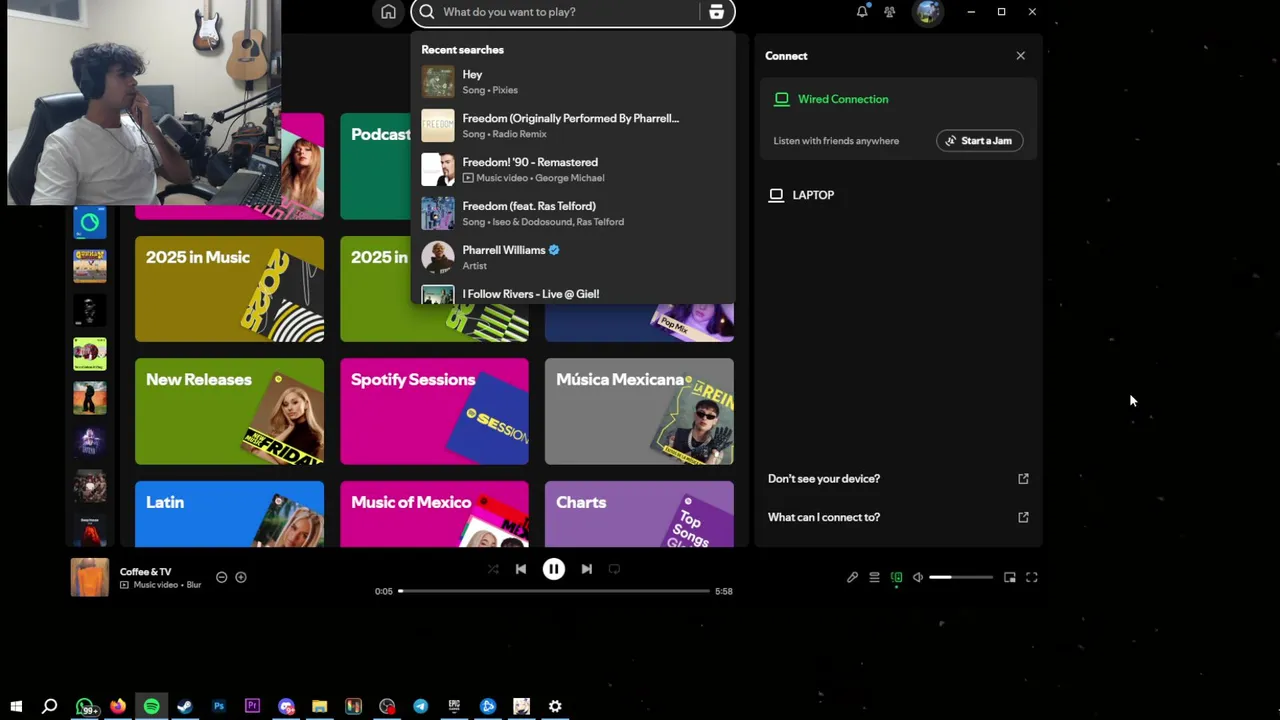Viewport: 1280px width, 720px height.
Task: Open WhatsApp from the taskbar
Action: [x=84, y=706]
